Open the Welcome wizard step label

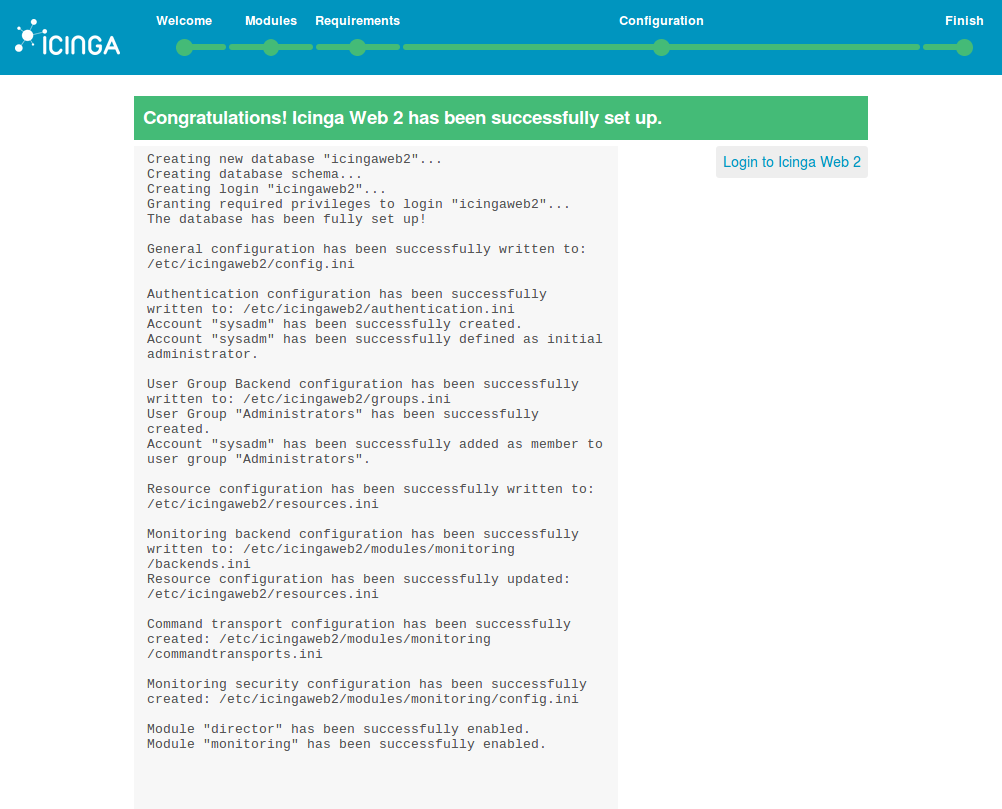pos(184,20)
